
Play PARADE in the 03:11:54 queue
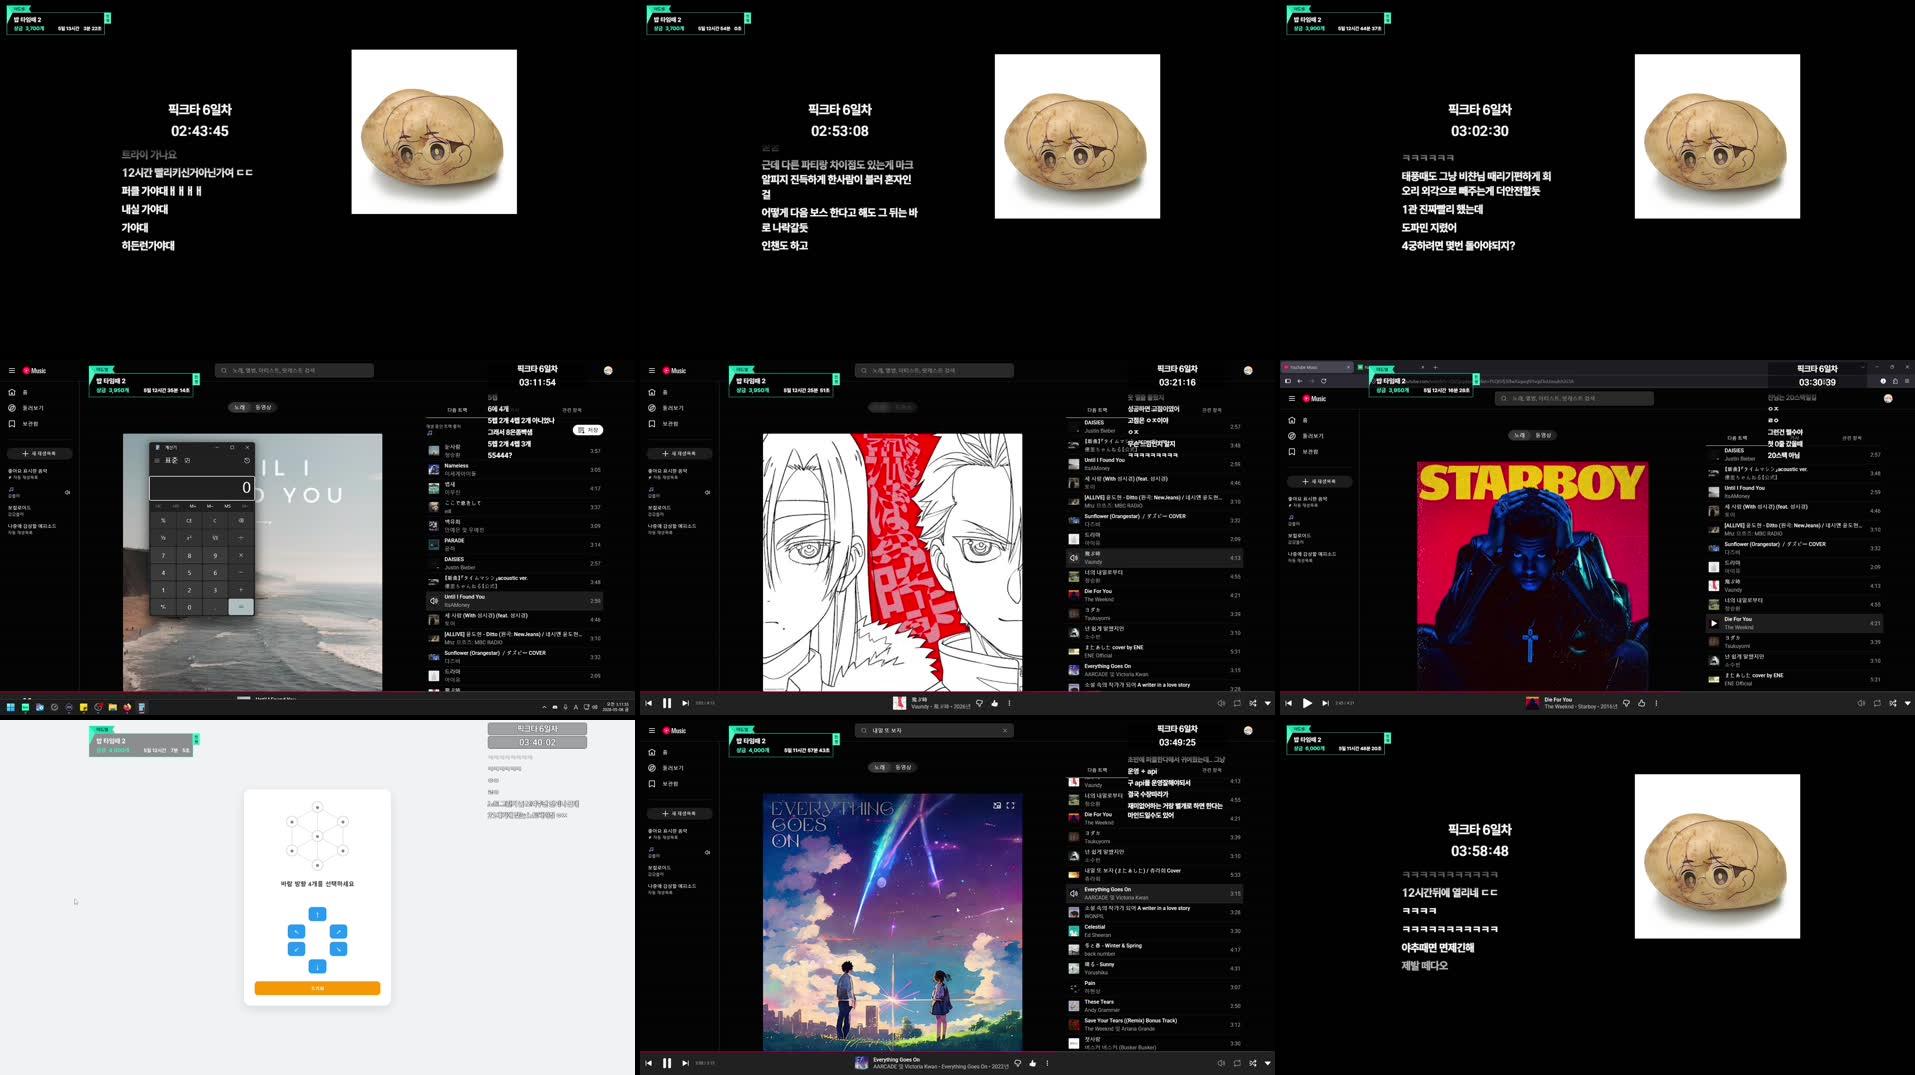pyautogui.click(x=514, y=544)
